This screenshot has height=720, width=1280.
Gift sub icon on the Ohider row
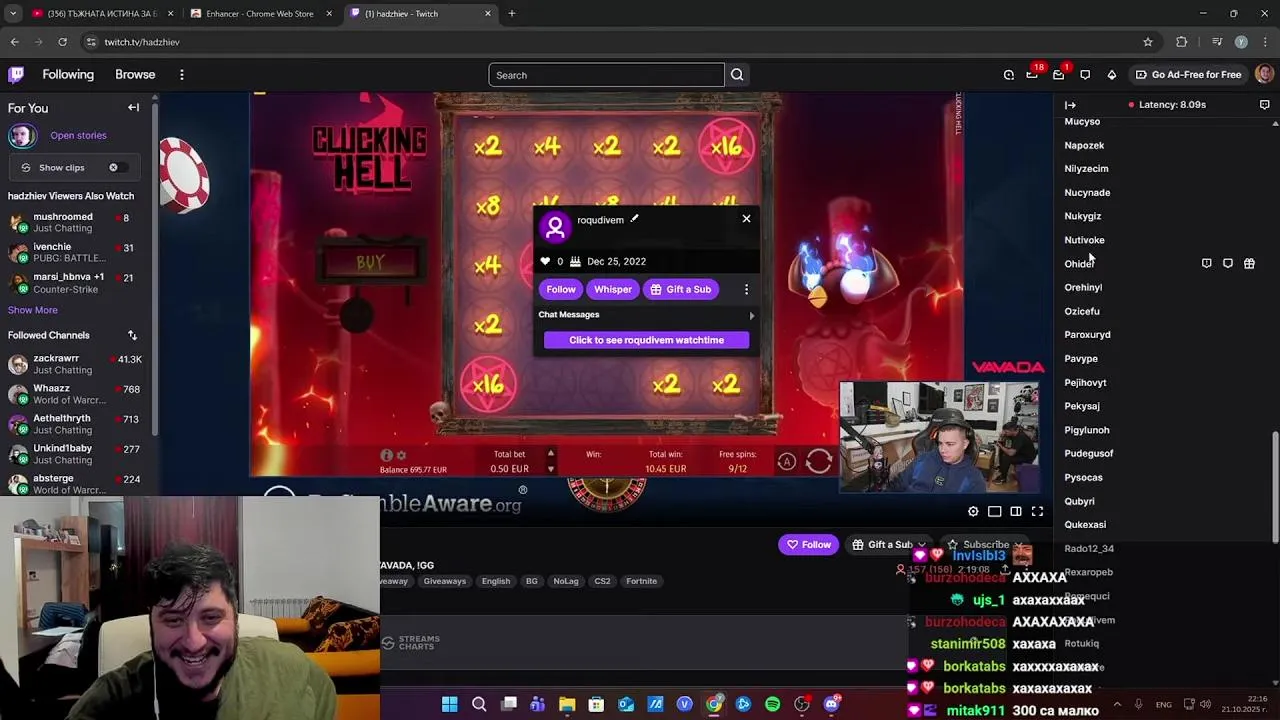[1249, 263]
